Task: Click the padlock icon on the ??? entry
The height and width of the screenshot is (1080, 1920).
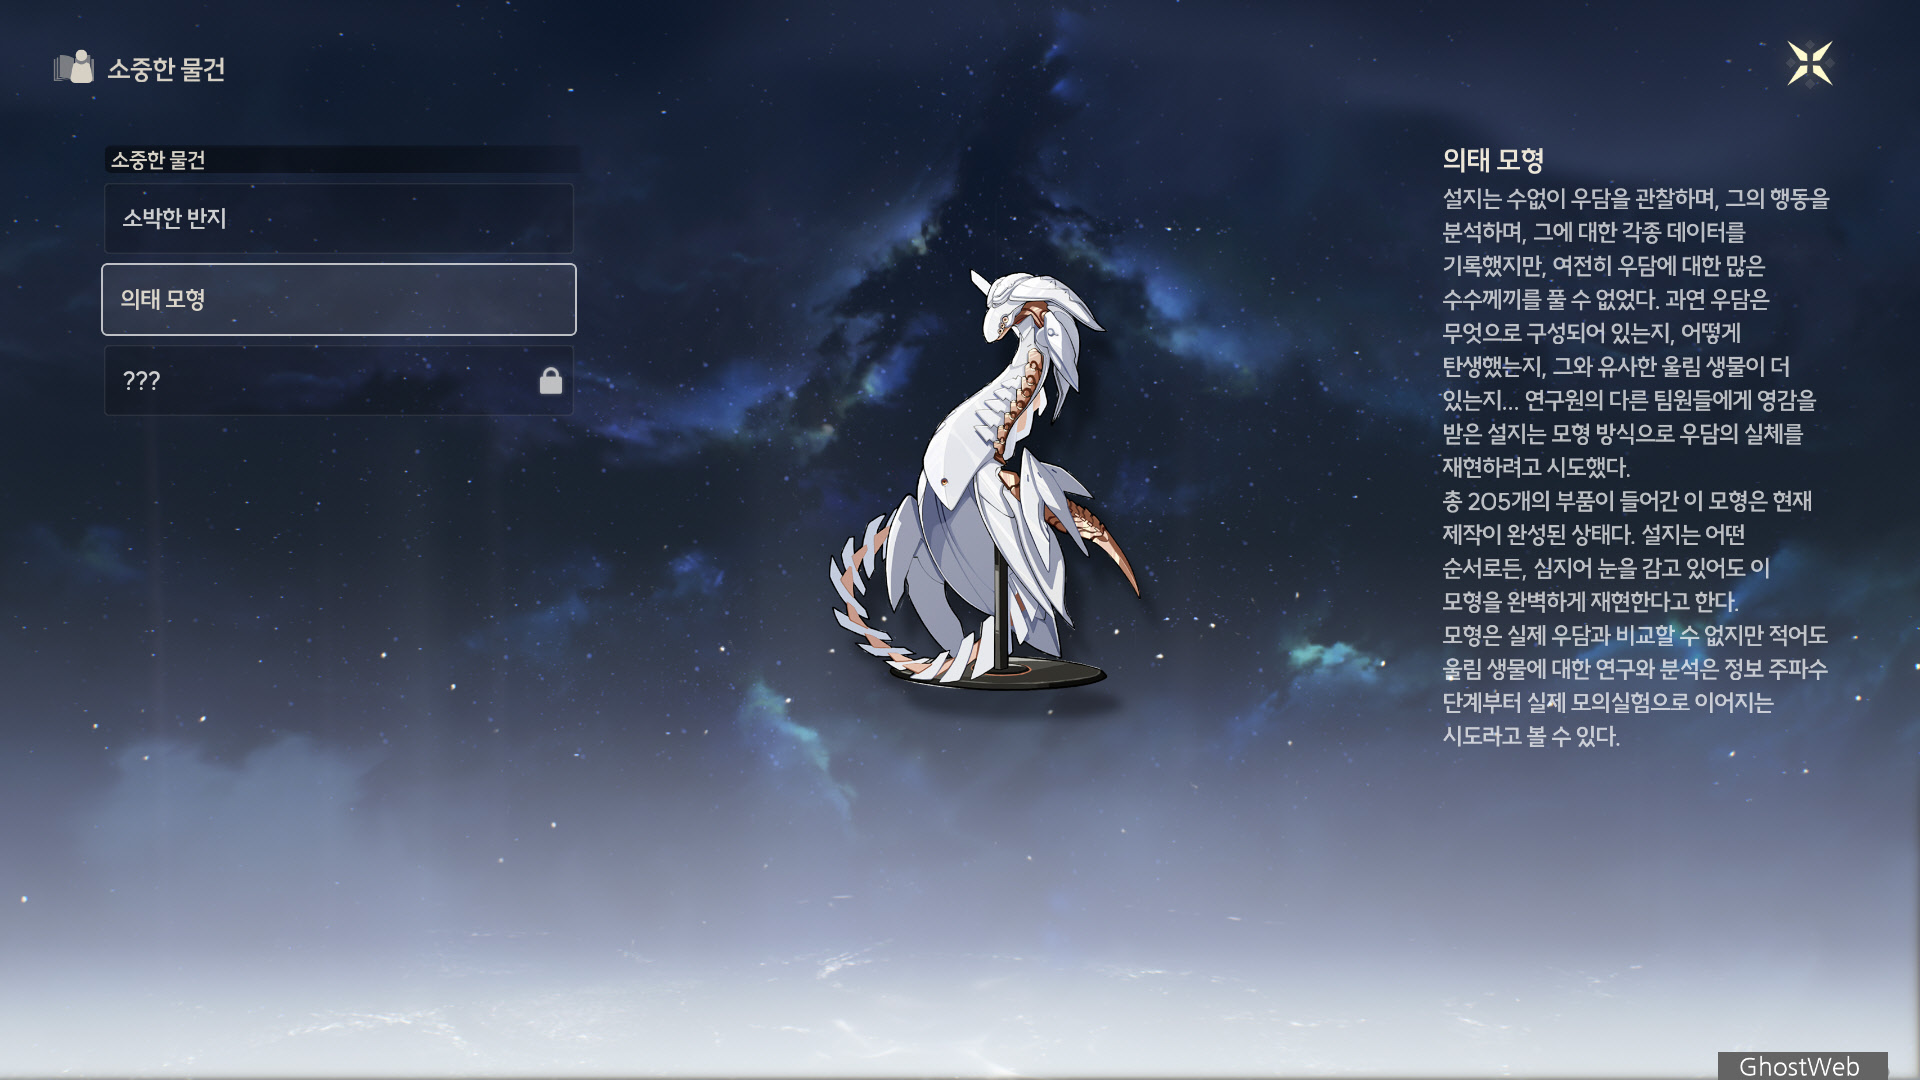Action: [550, 381]
